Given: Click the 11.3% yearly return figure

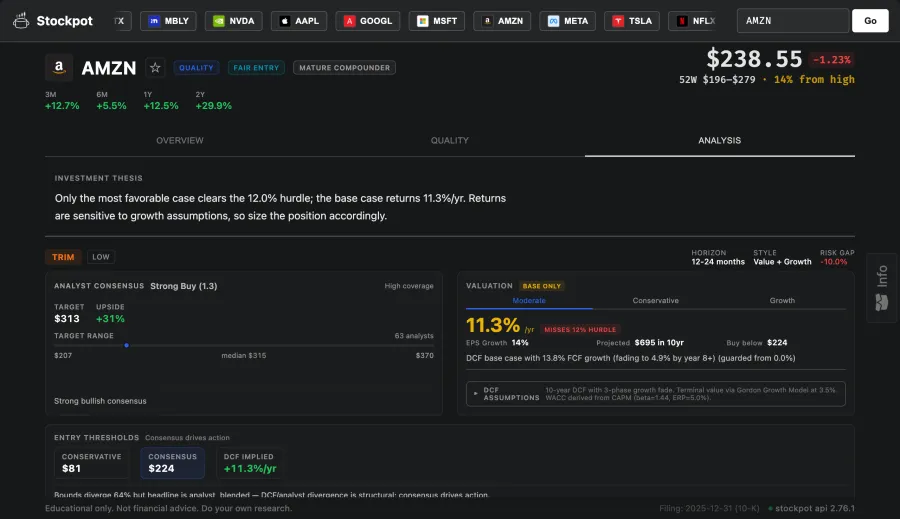Looking at the screenshot, I should [493, 326].
